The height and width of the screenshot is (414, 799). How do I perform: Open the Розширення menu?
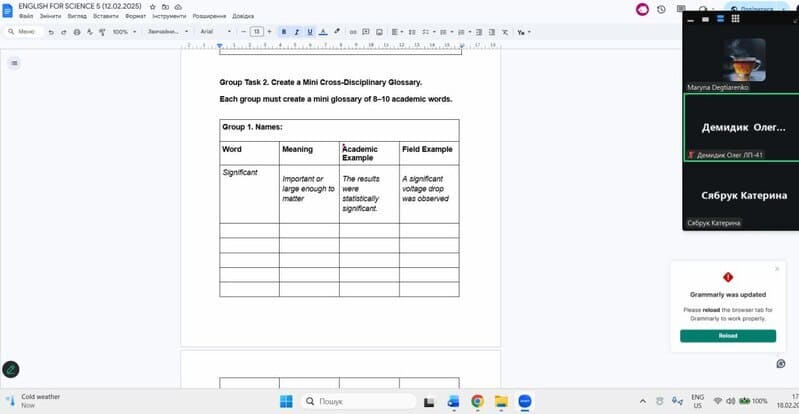pyautogui.click(x=209, y=16)
